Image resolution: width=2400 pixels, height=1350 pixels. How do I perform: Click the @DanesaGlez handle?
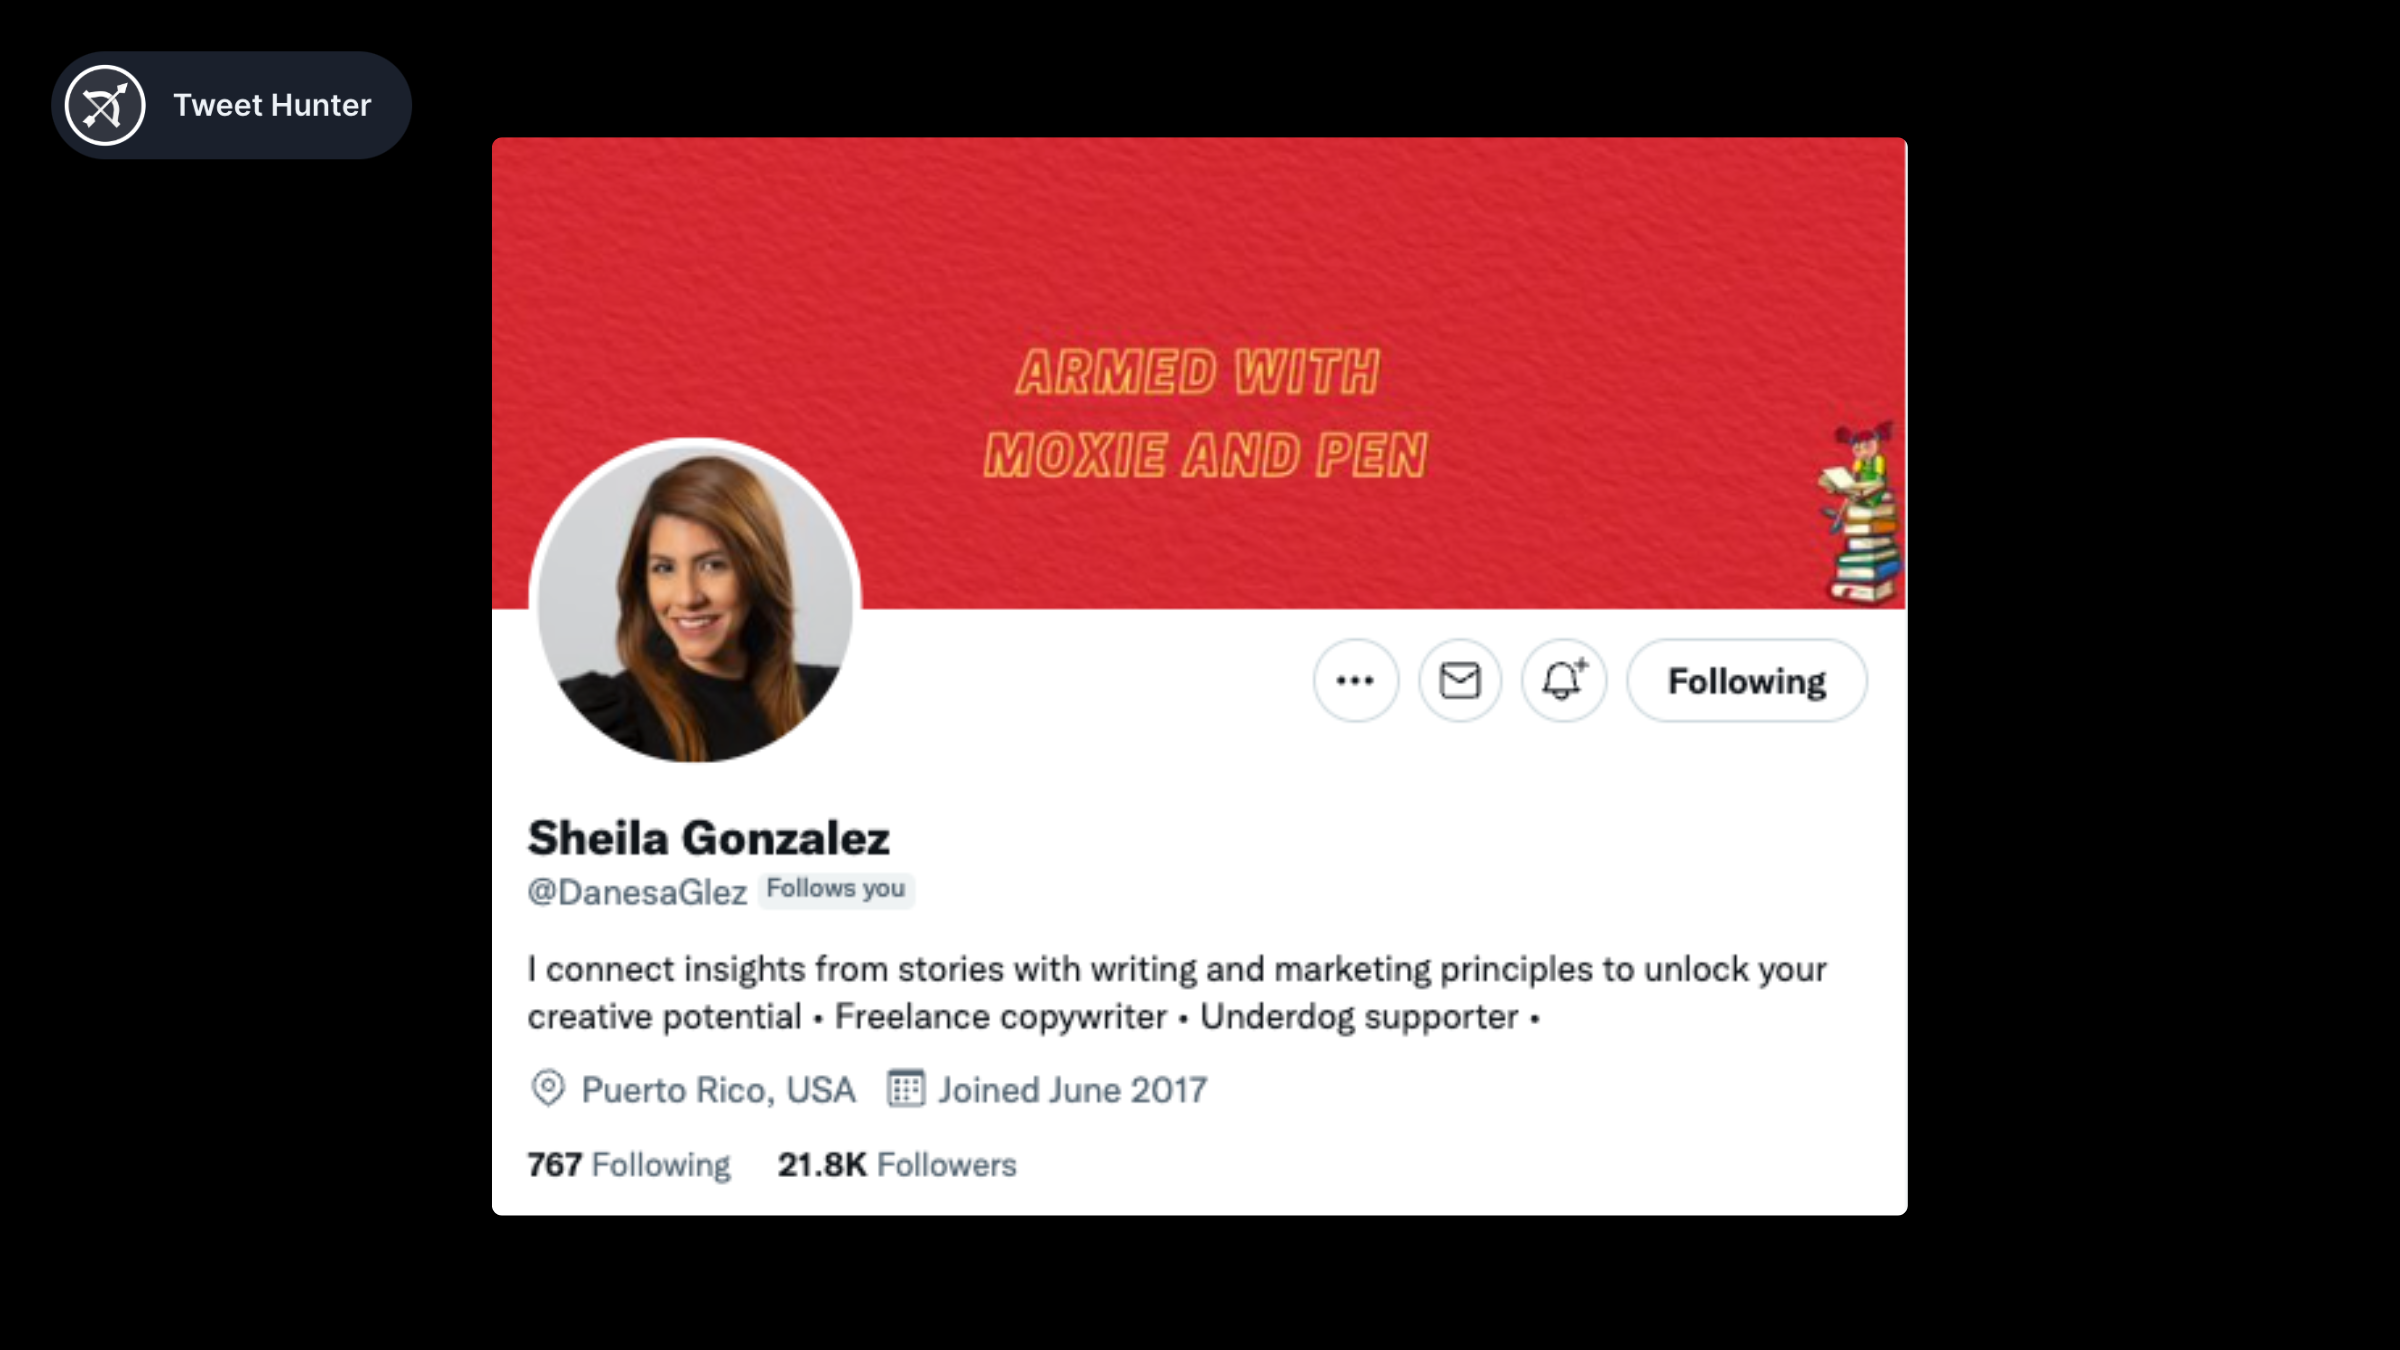click(x=637, y=891)
